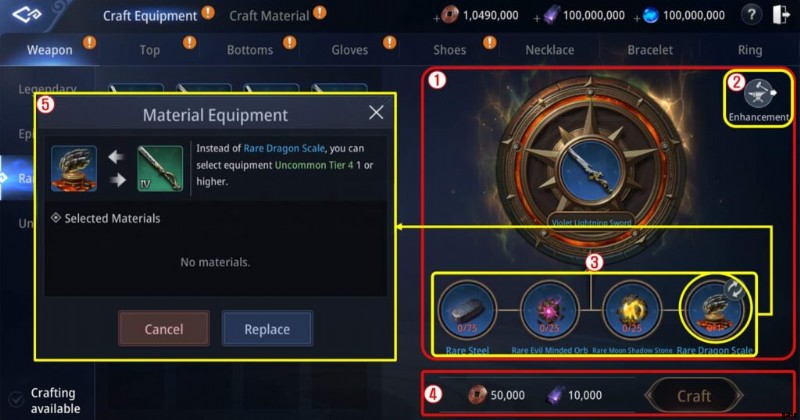Screen dimensions: 800x420
Task: Add more copper coins with plus sign
Action: click(x=437, y=19)
